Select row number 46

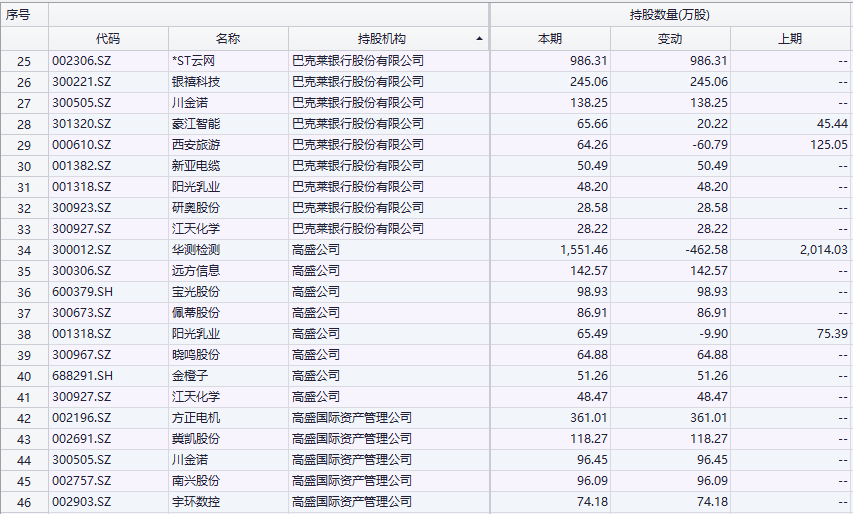(x=24, y=502)
